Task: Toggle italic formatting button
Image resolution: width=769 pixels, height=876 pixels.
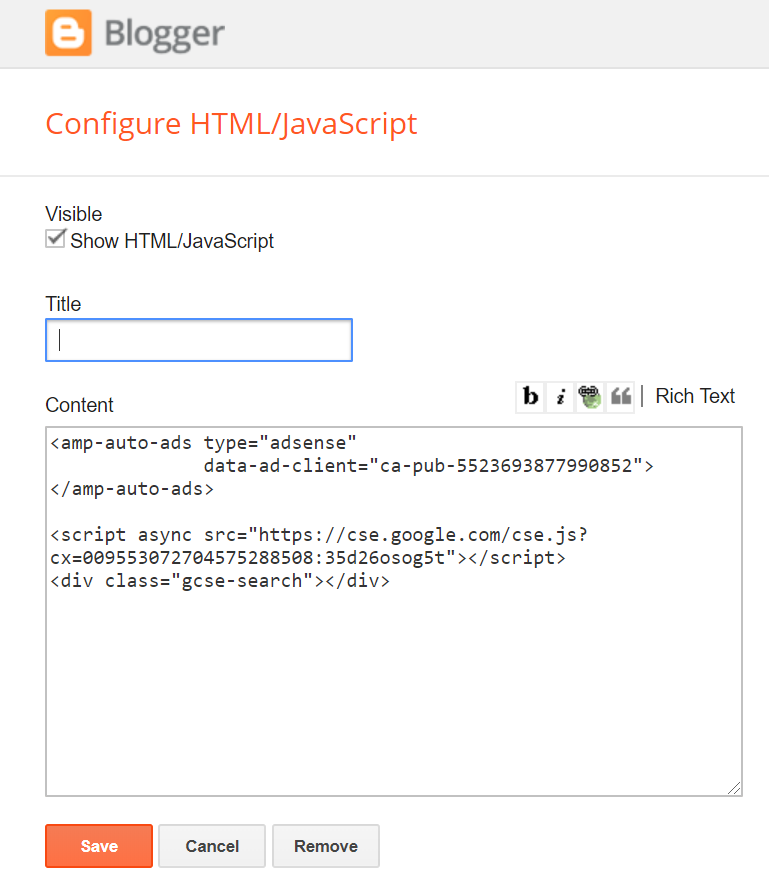Action: (560, 397)
